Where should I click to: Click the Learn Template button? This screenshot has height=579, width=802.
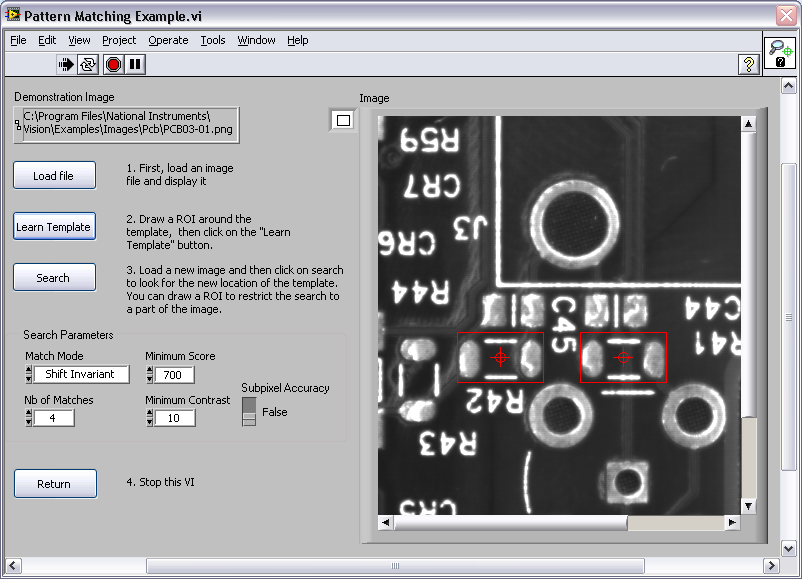pos(54,226)
